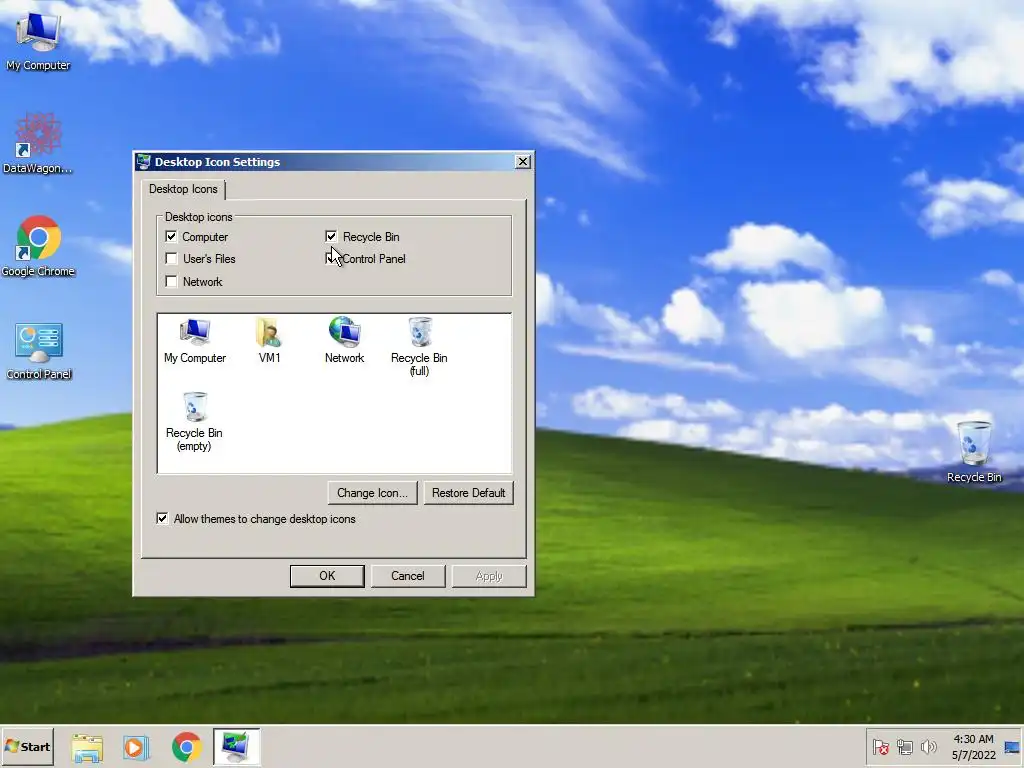This screenshot has width=1024, height=768.
Task: Click the Apply button
Action: (489, 576)
